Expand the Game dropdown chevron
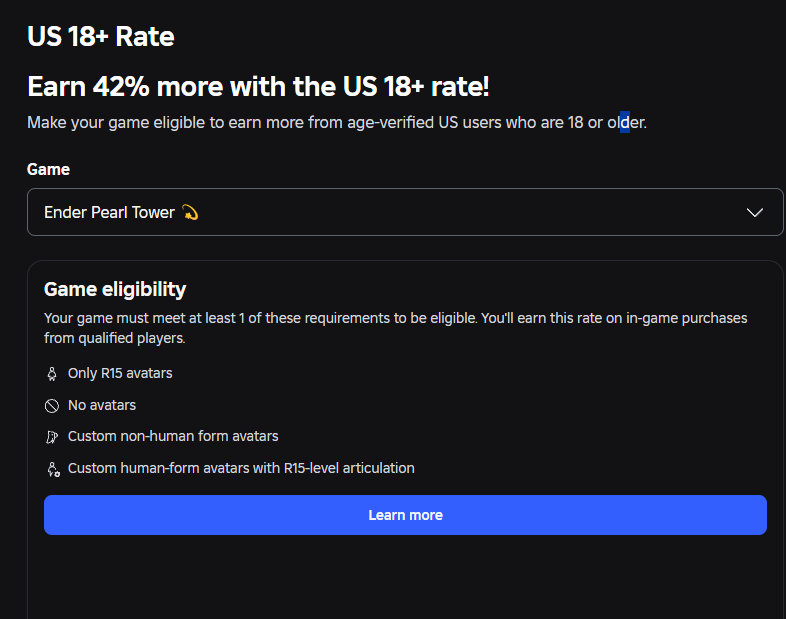The image size is (786, 619). coord(754,213)
